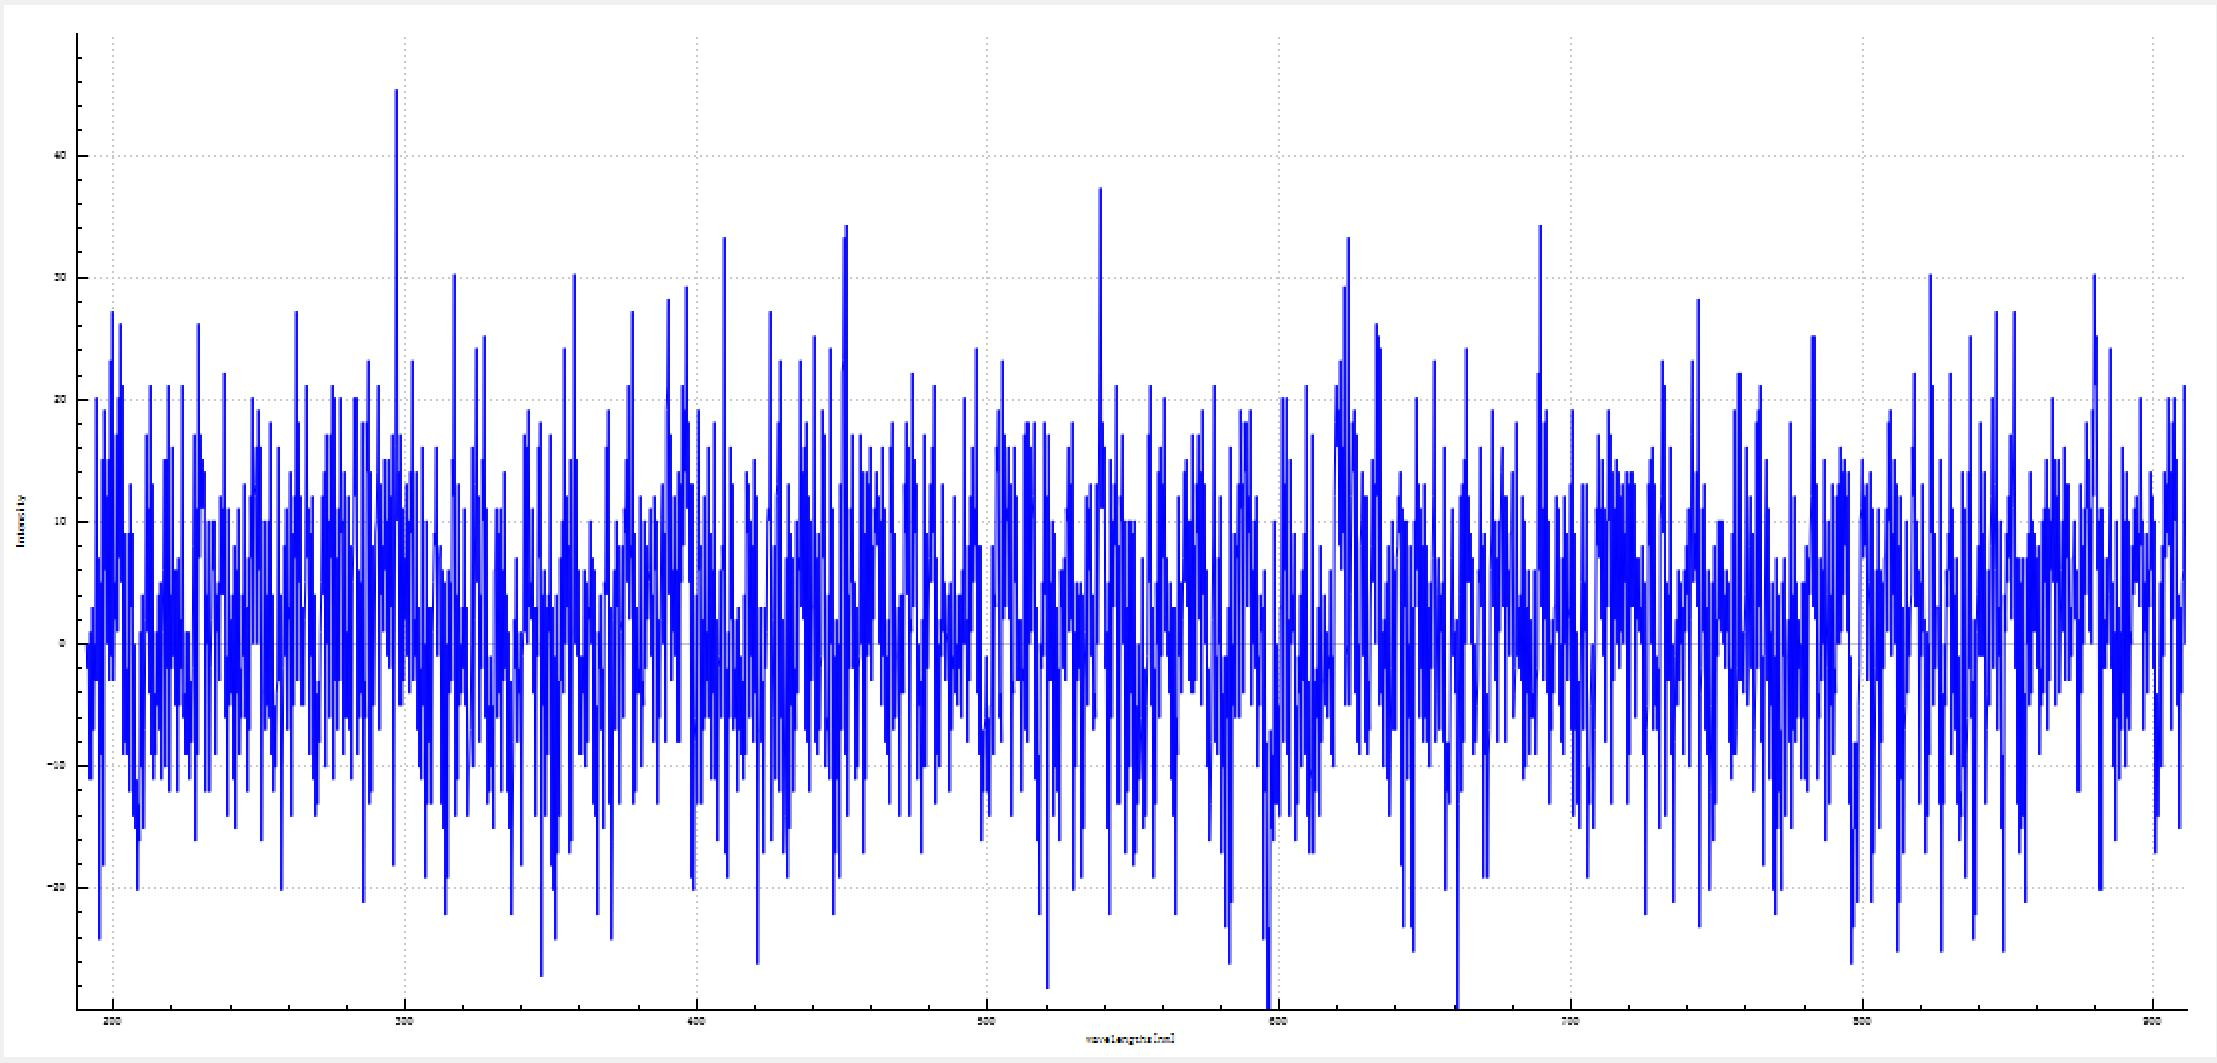This screenshot has width=2217, height=1063.
Task: Select the 20 tick label on the y-axis
Action: pos(59,400)
